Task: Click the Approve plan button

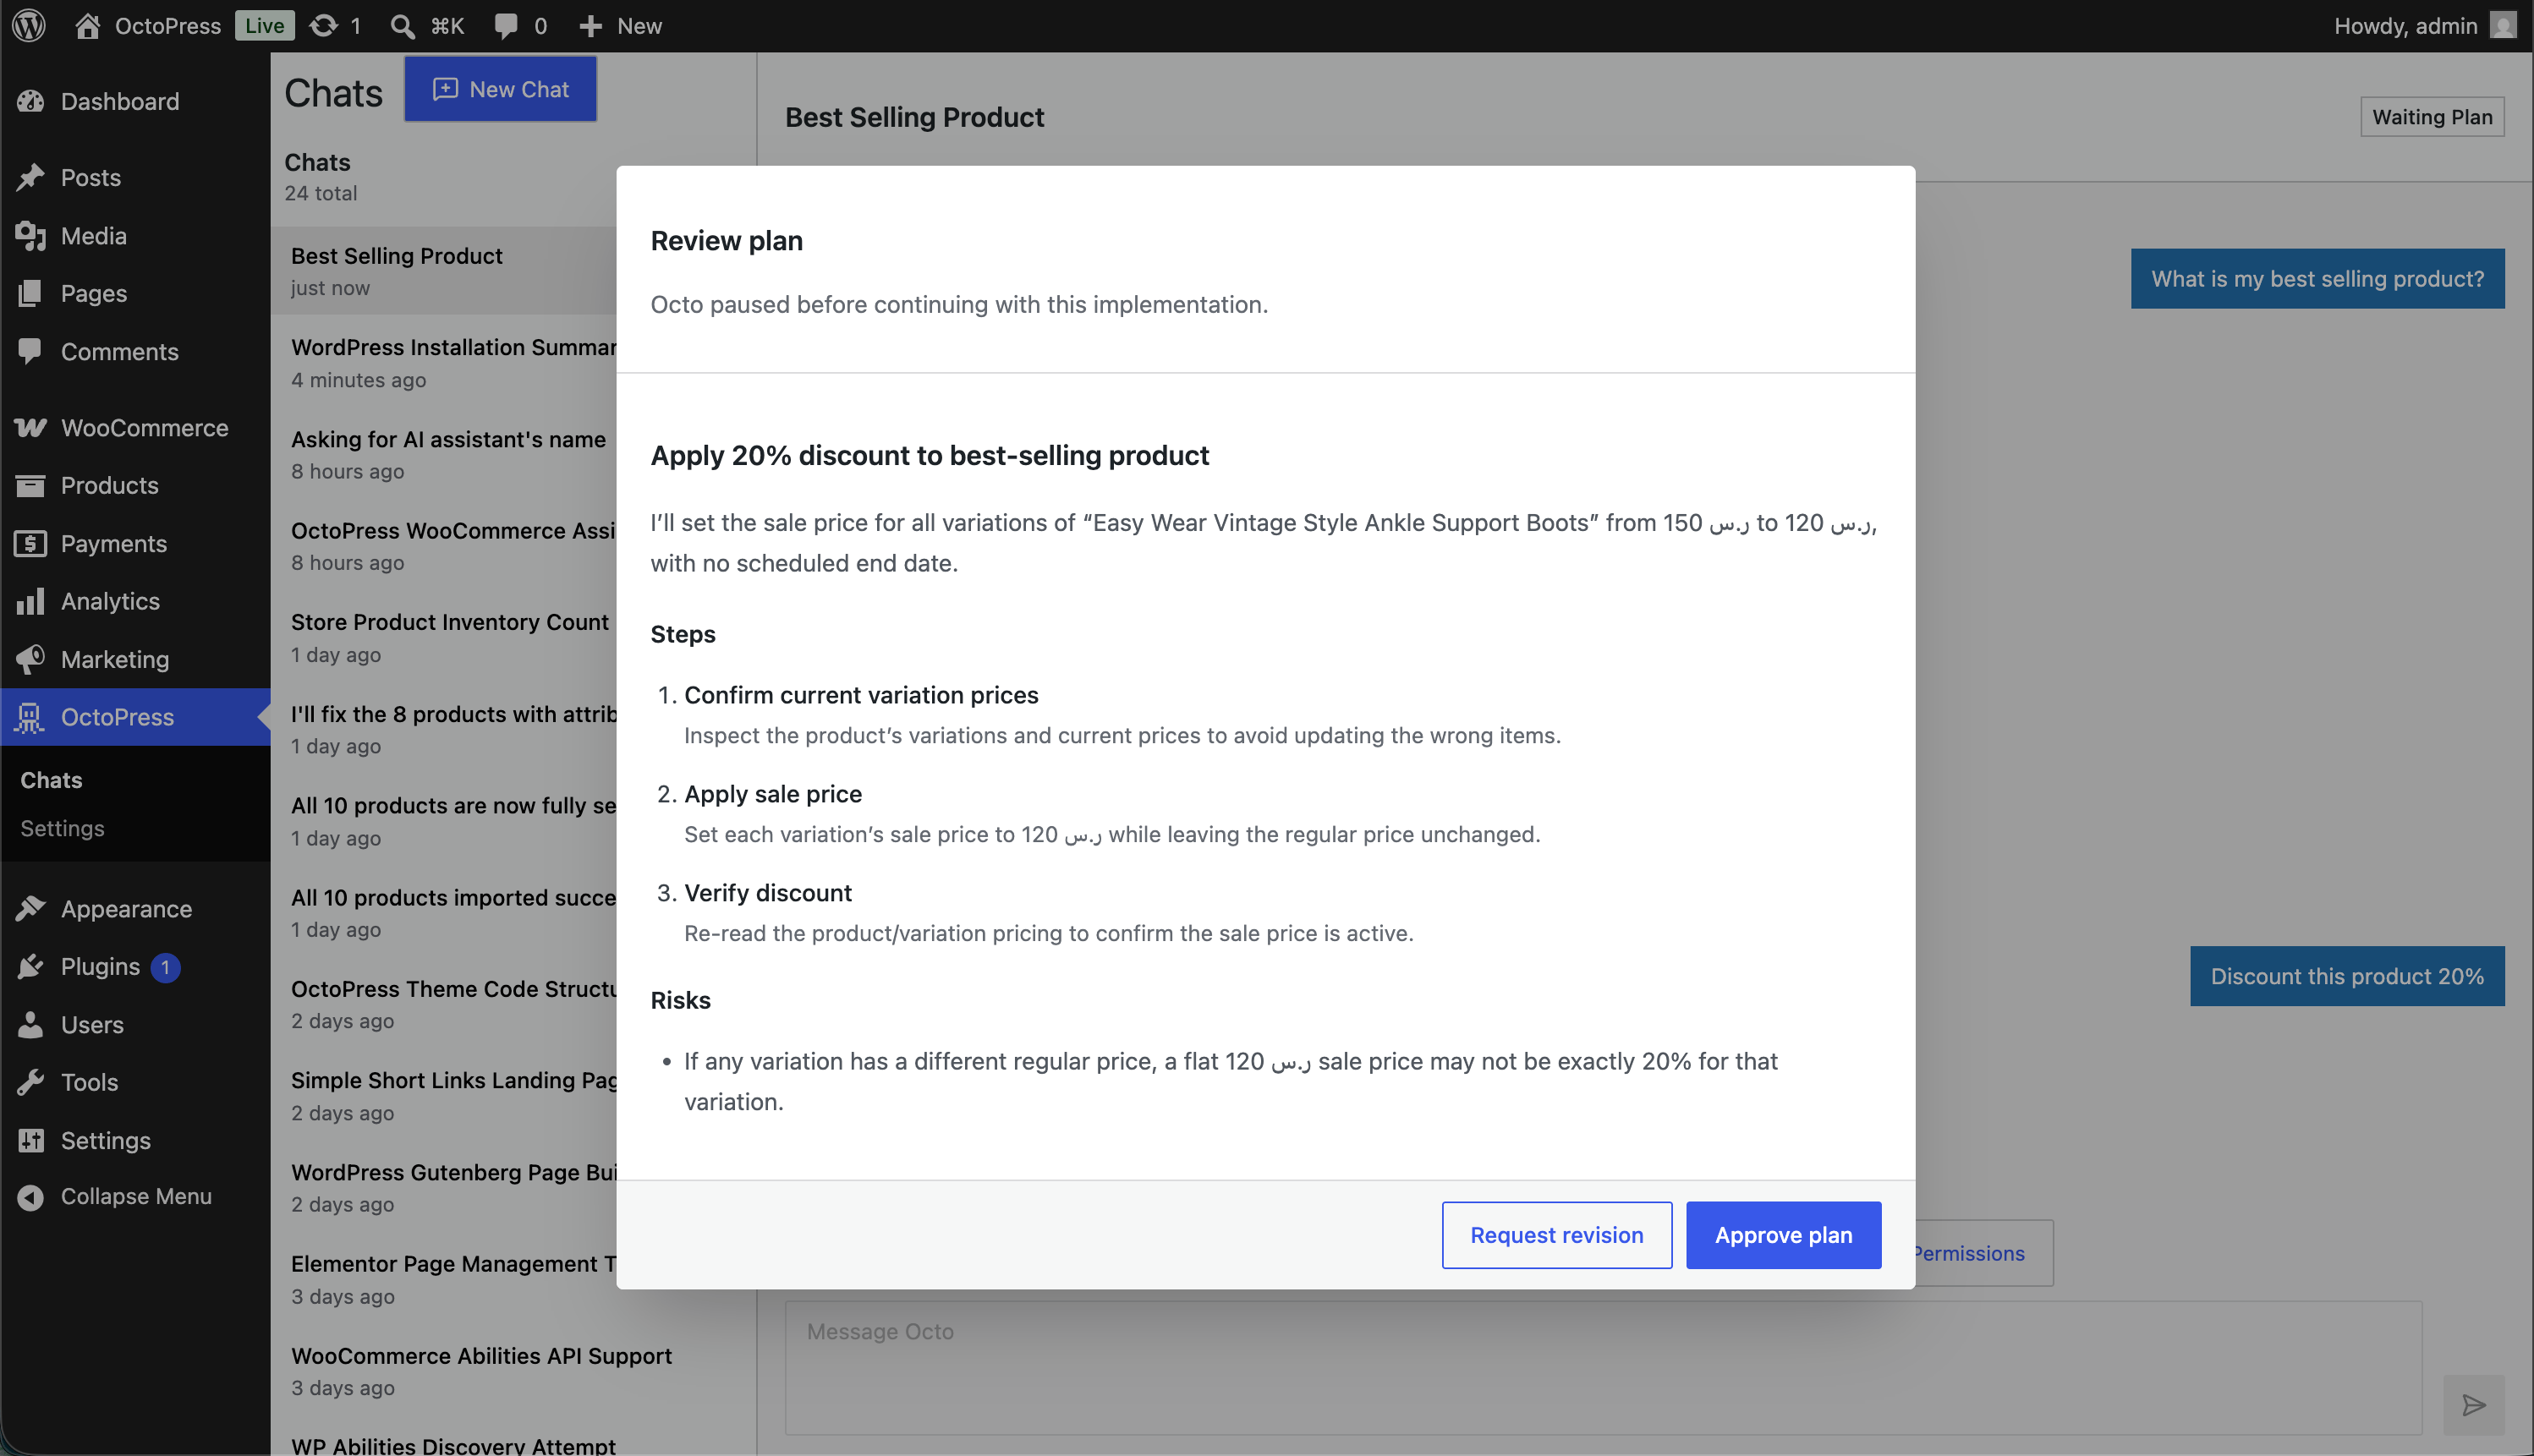Action: coord(1783,1234)
